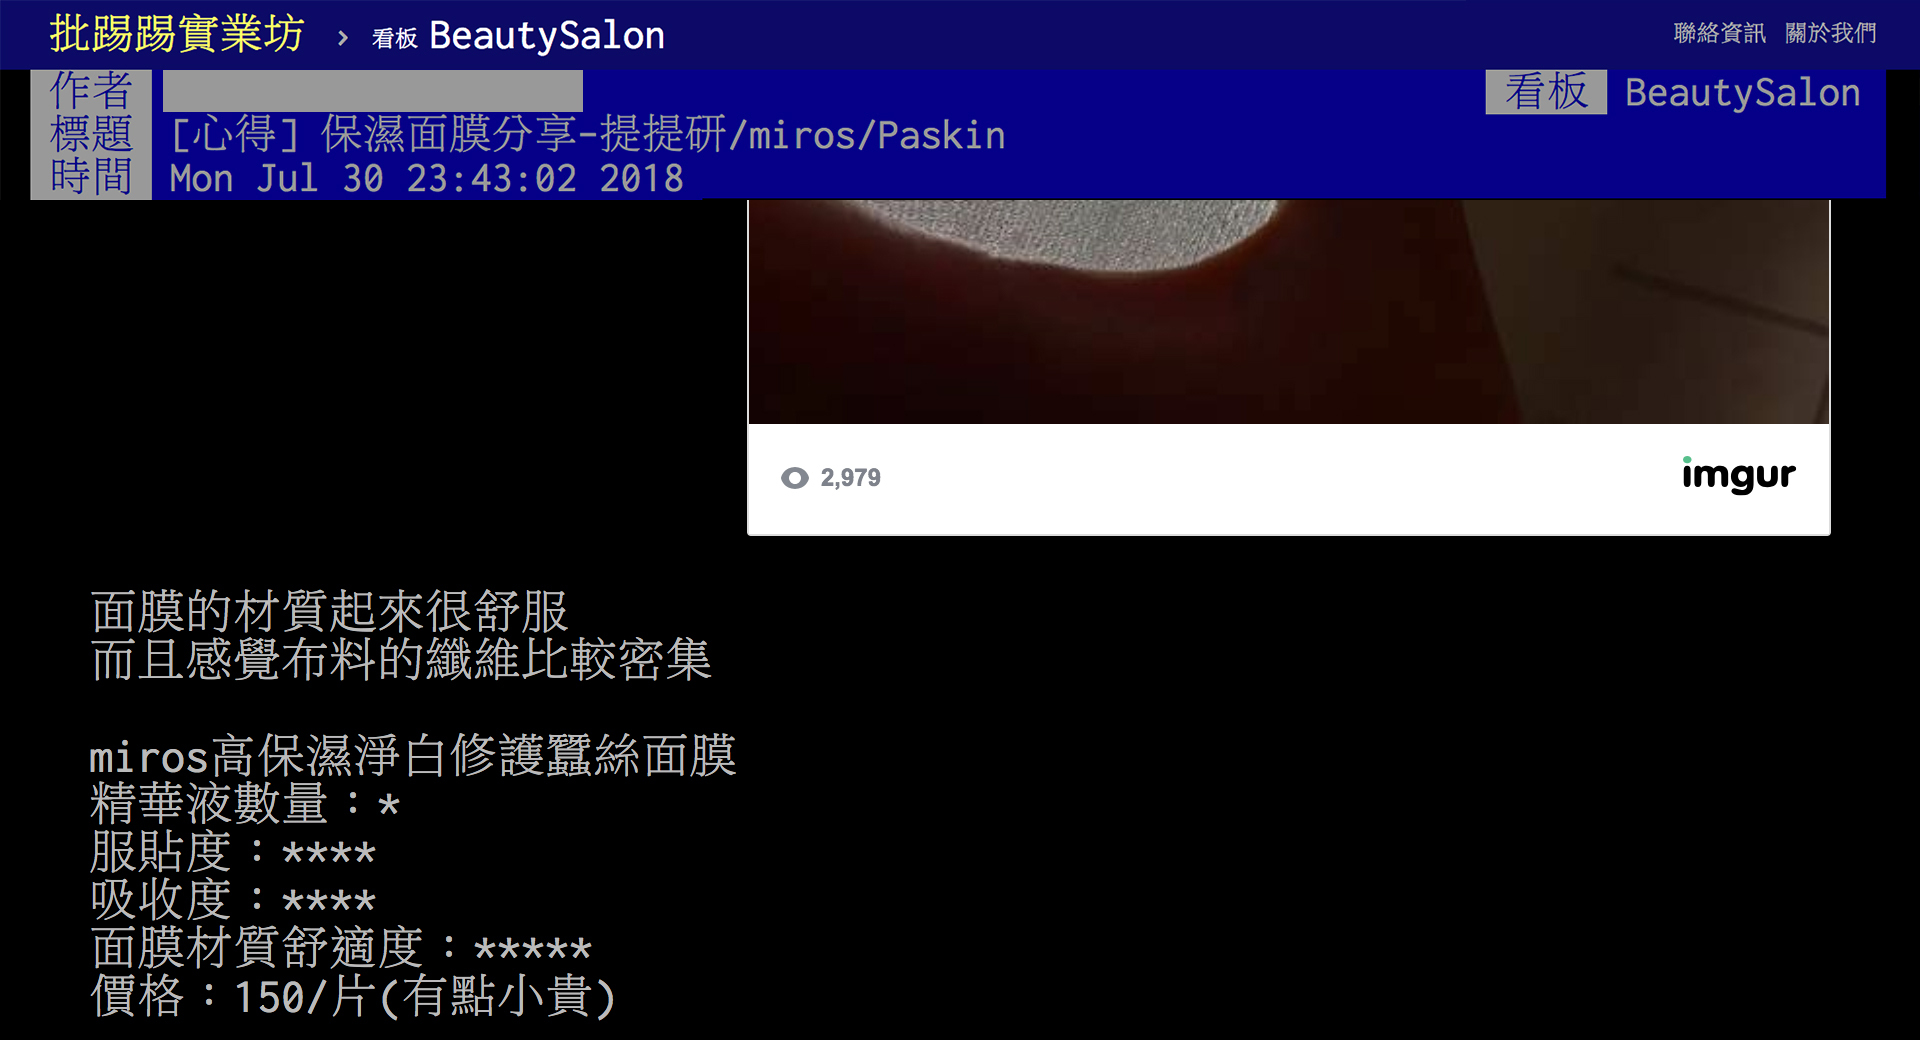Select the article title 保濕面膜分享

click(588, 135)
